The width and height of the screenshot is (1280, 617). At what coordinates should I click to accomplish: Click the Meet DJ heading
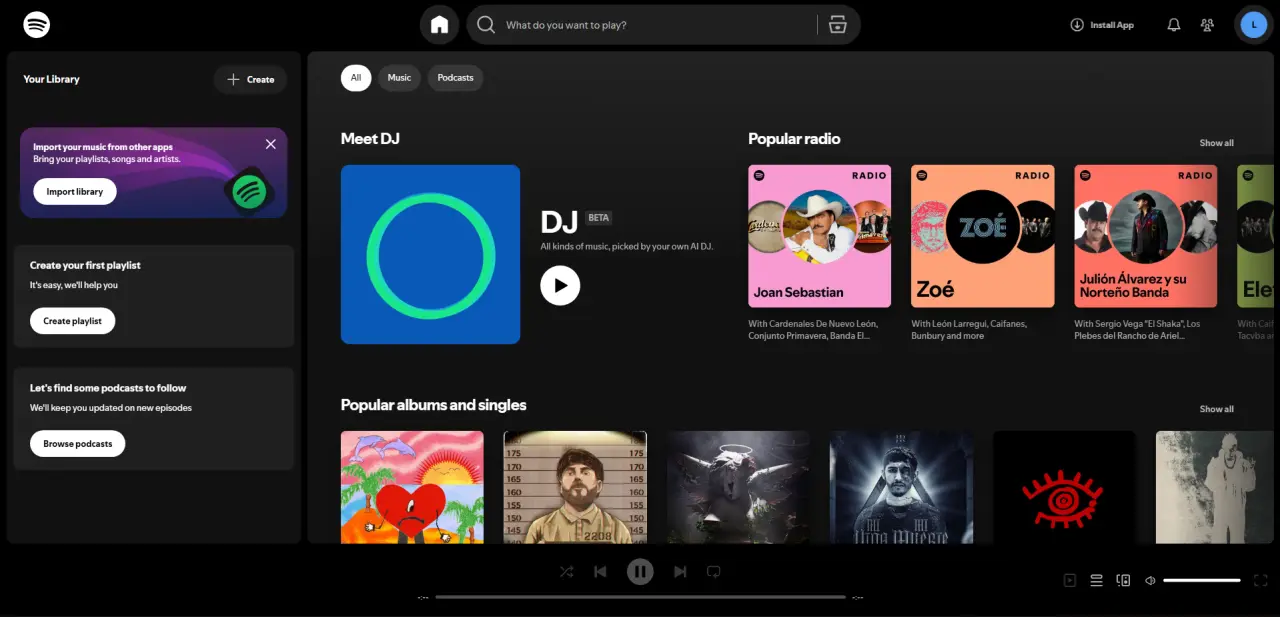pos(370,139)
